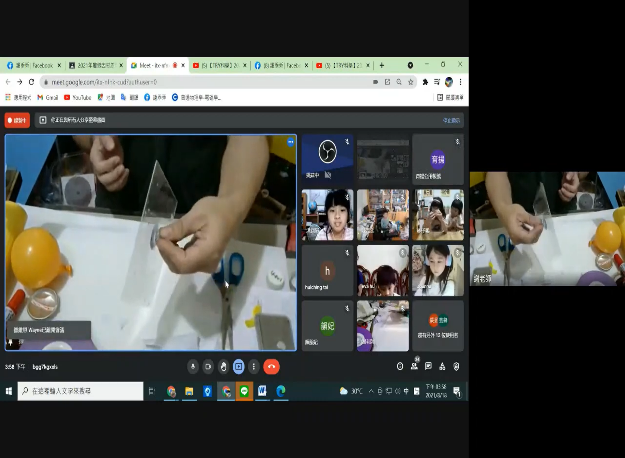Viewport: 625px width, 458px height.
Task: Open the in-call chat panel
Action: (x=428, y=366)
